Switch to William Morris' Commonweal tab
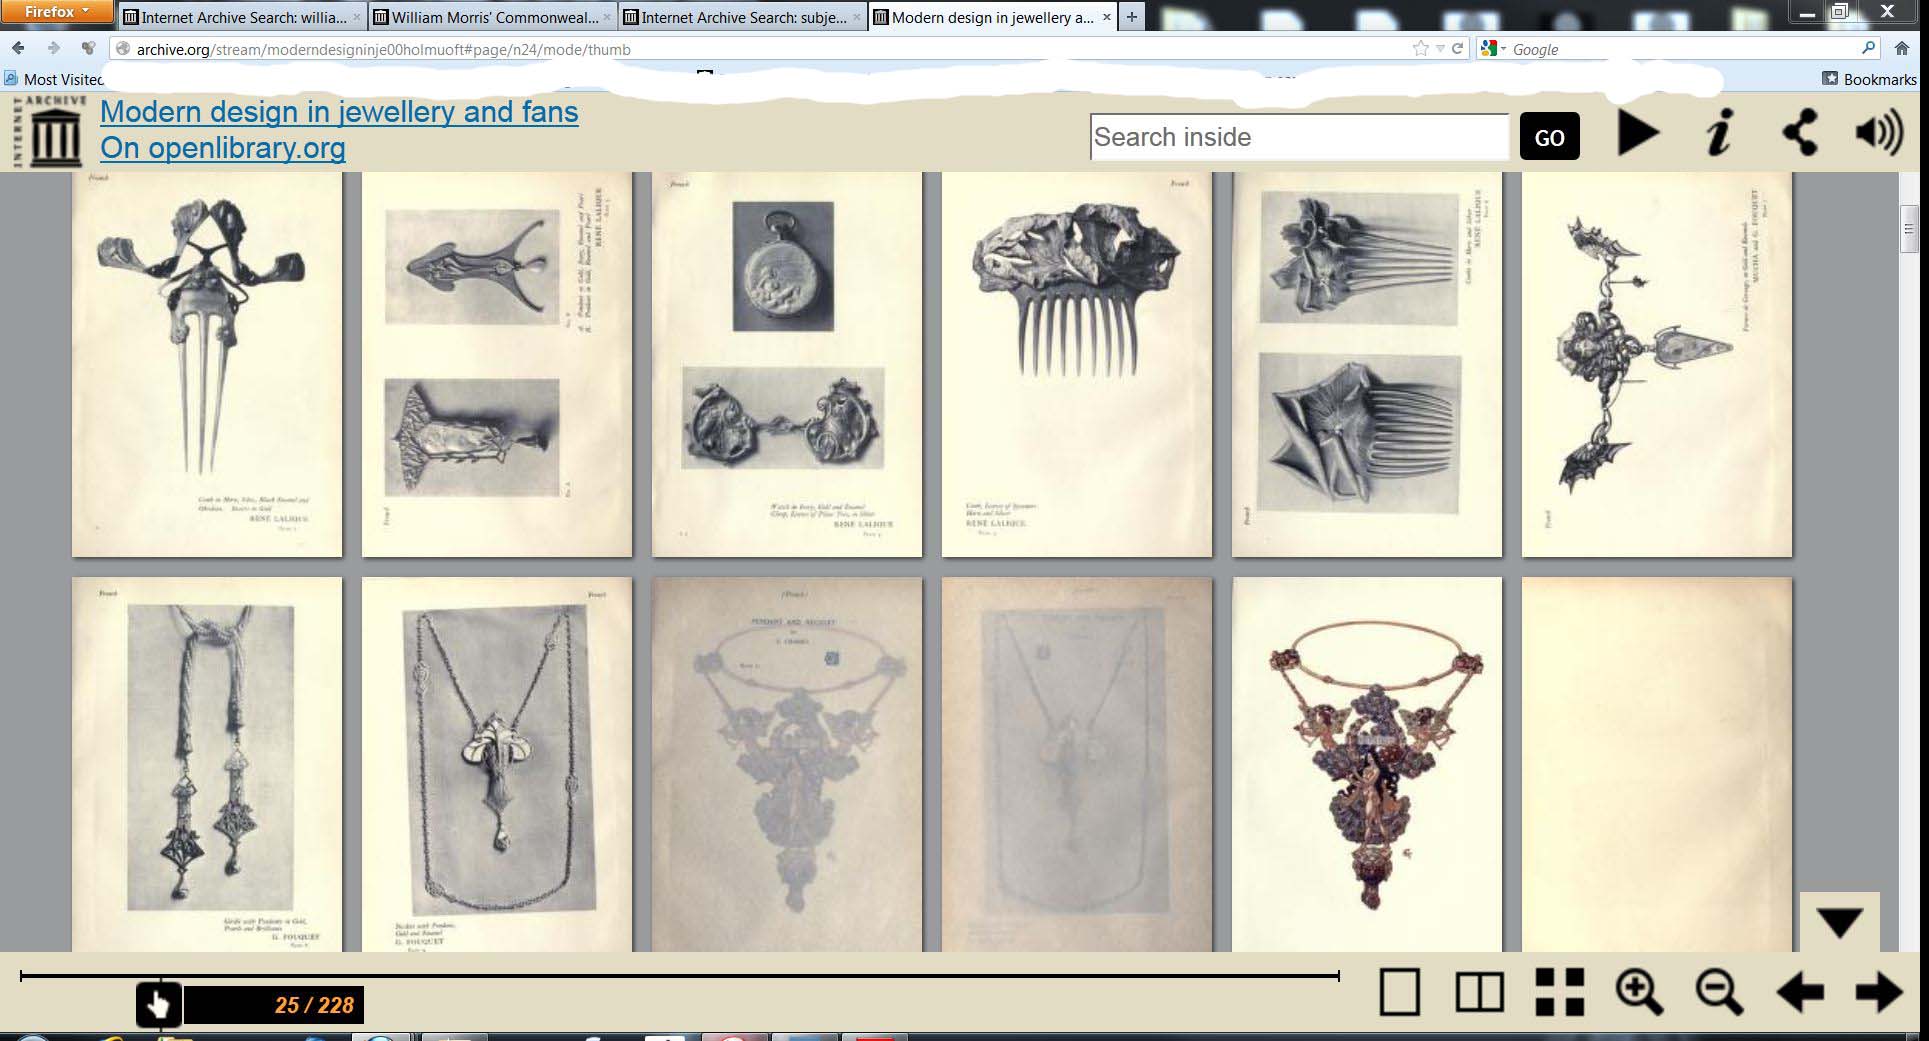The width and height of the screenshot is (1929, 1041). 491,17
